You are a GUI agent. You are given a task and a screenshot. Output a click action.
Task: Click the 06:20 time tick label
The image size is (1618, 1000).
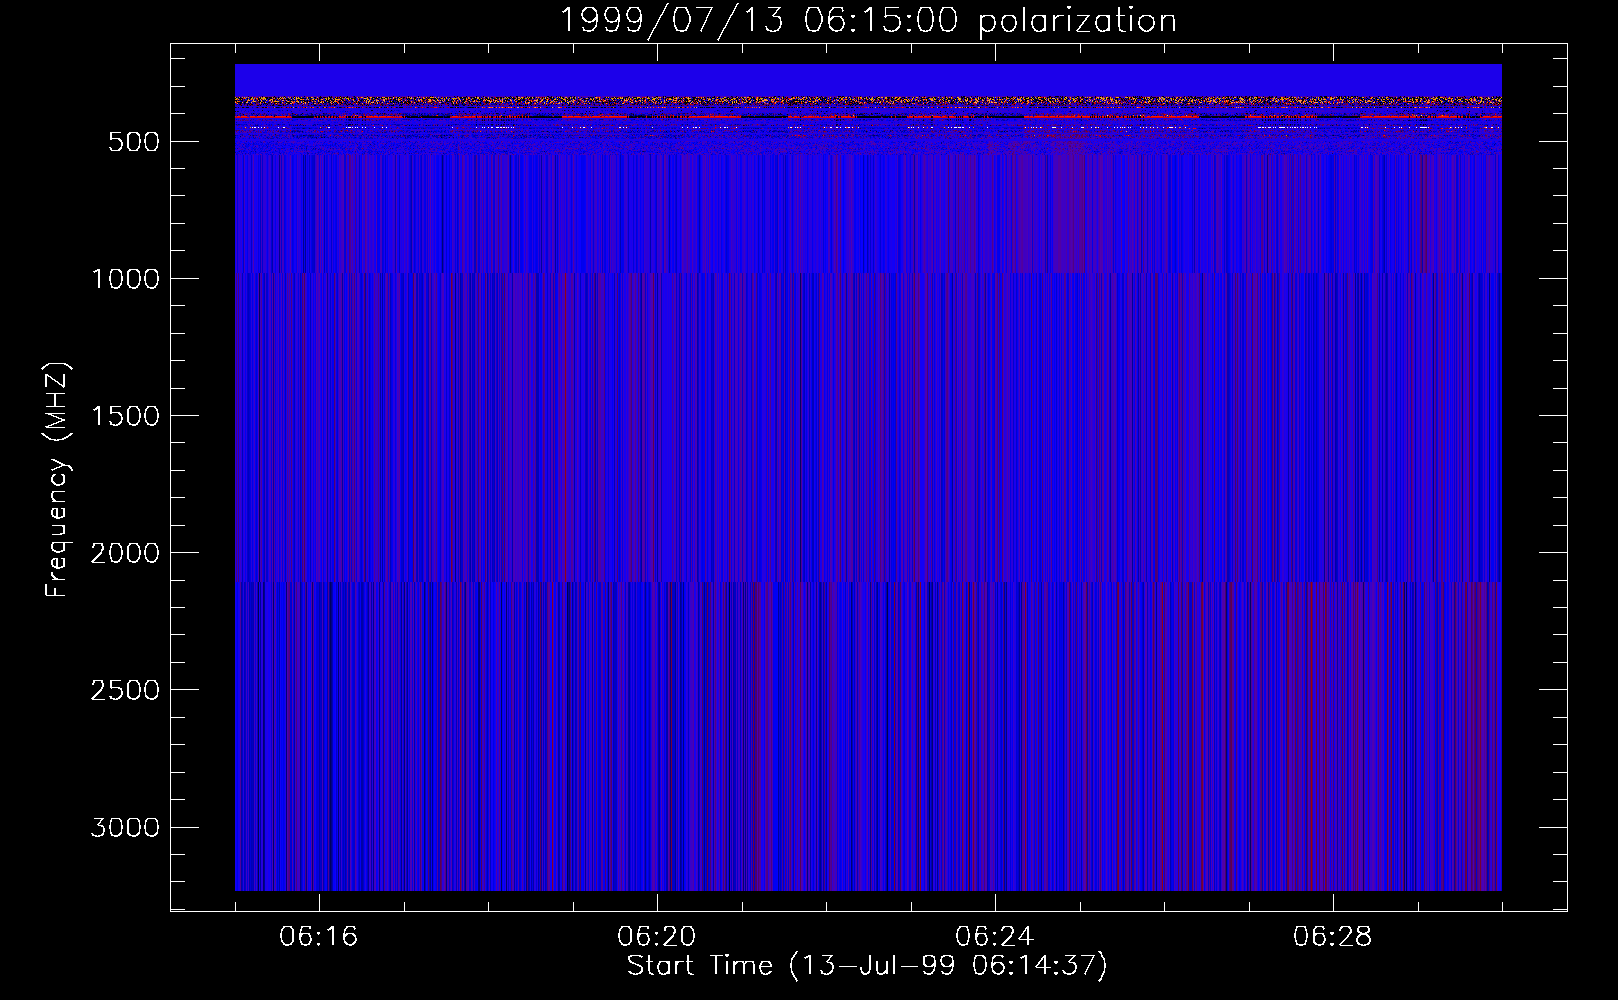tap(657, 937)
